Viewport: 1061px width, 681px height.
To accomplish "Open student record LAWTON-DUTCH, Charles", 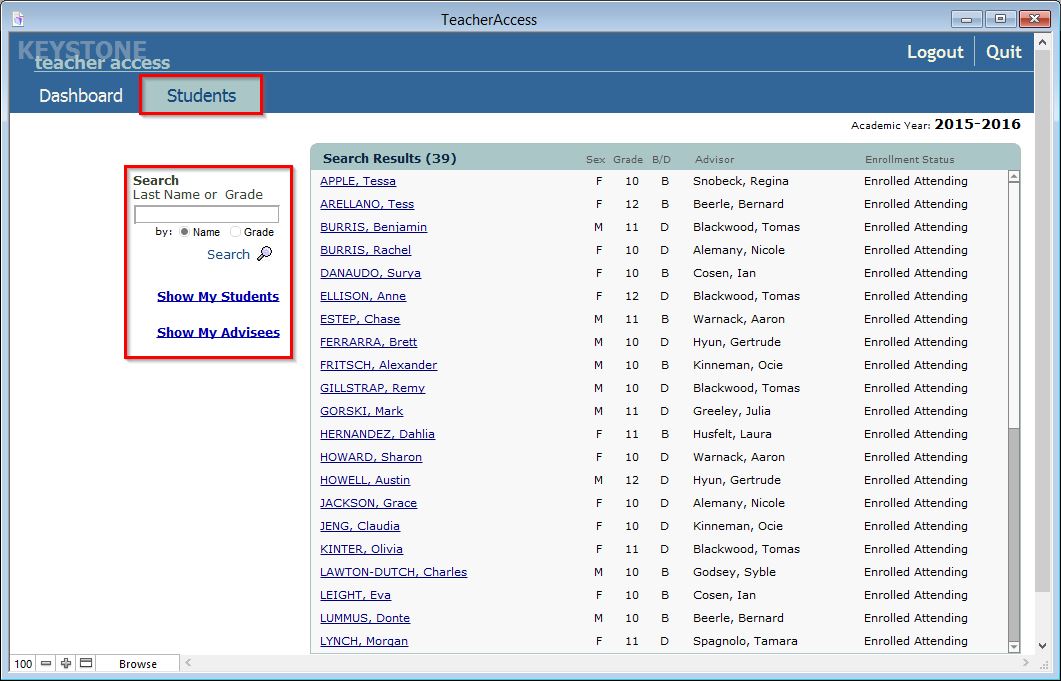I will pyautogui.click(x=393, y=572).
